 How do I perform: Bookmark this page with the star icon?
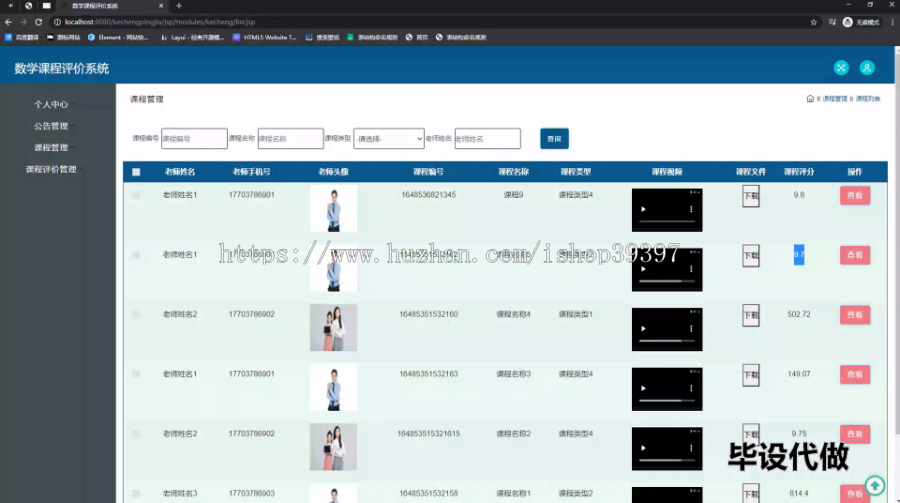click(x=813, y=22)
